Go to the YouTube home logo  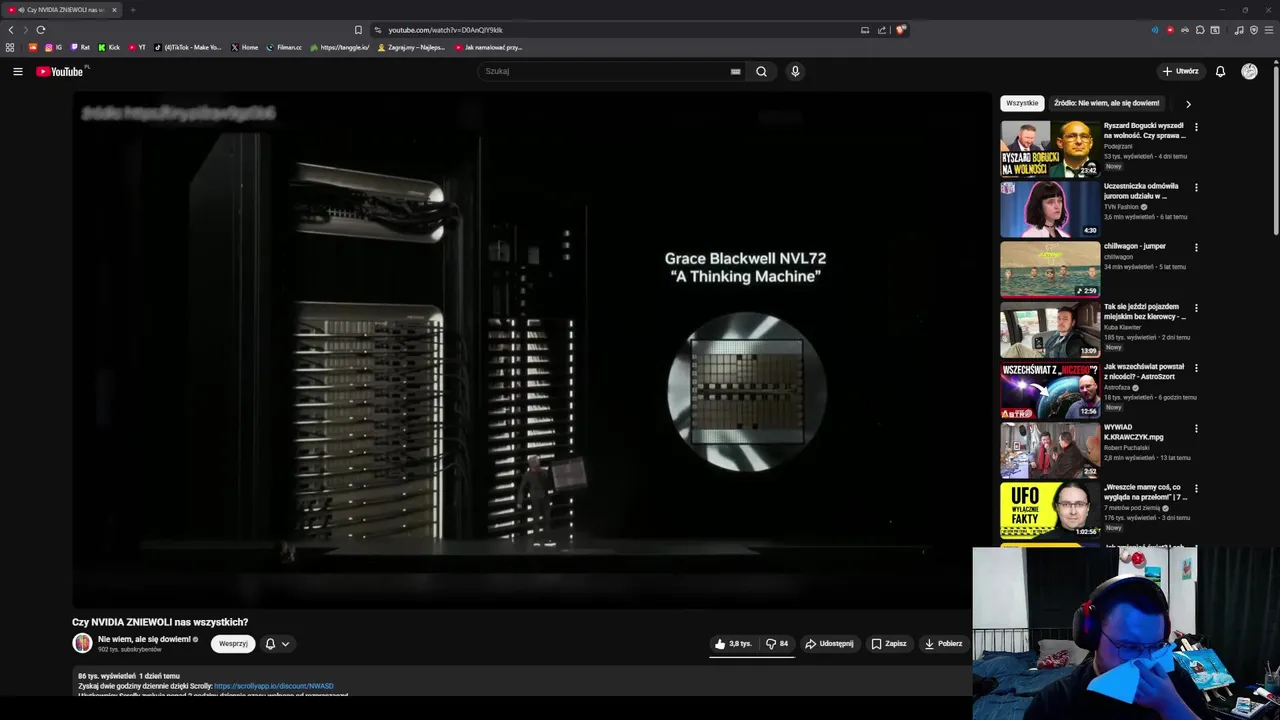point(62,71)
